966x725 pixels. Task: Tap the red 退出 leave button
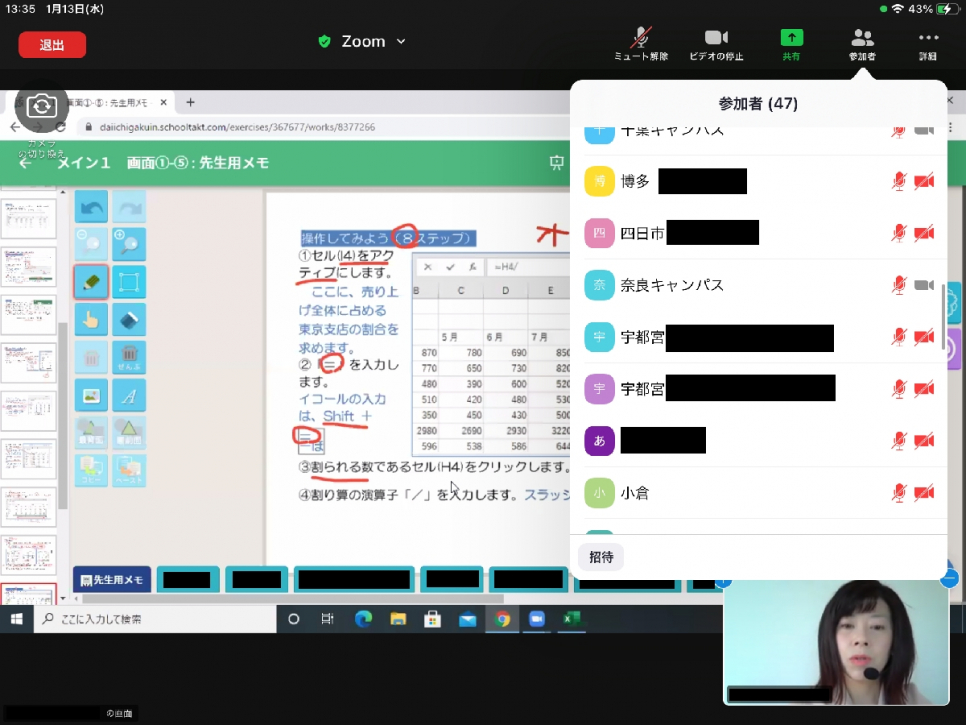pos(52,45)
